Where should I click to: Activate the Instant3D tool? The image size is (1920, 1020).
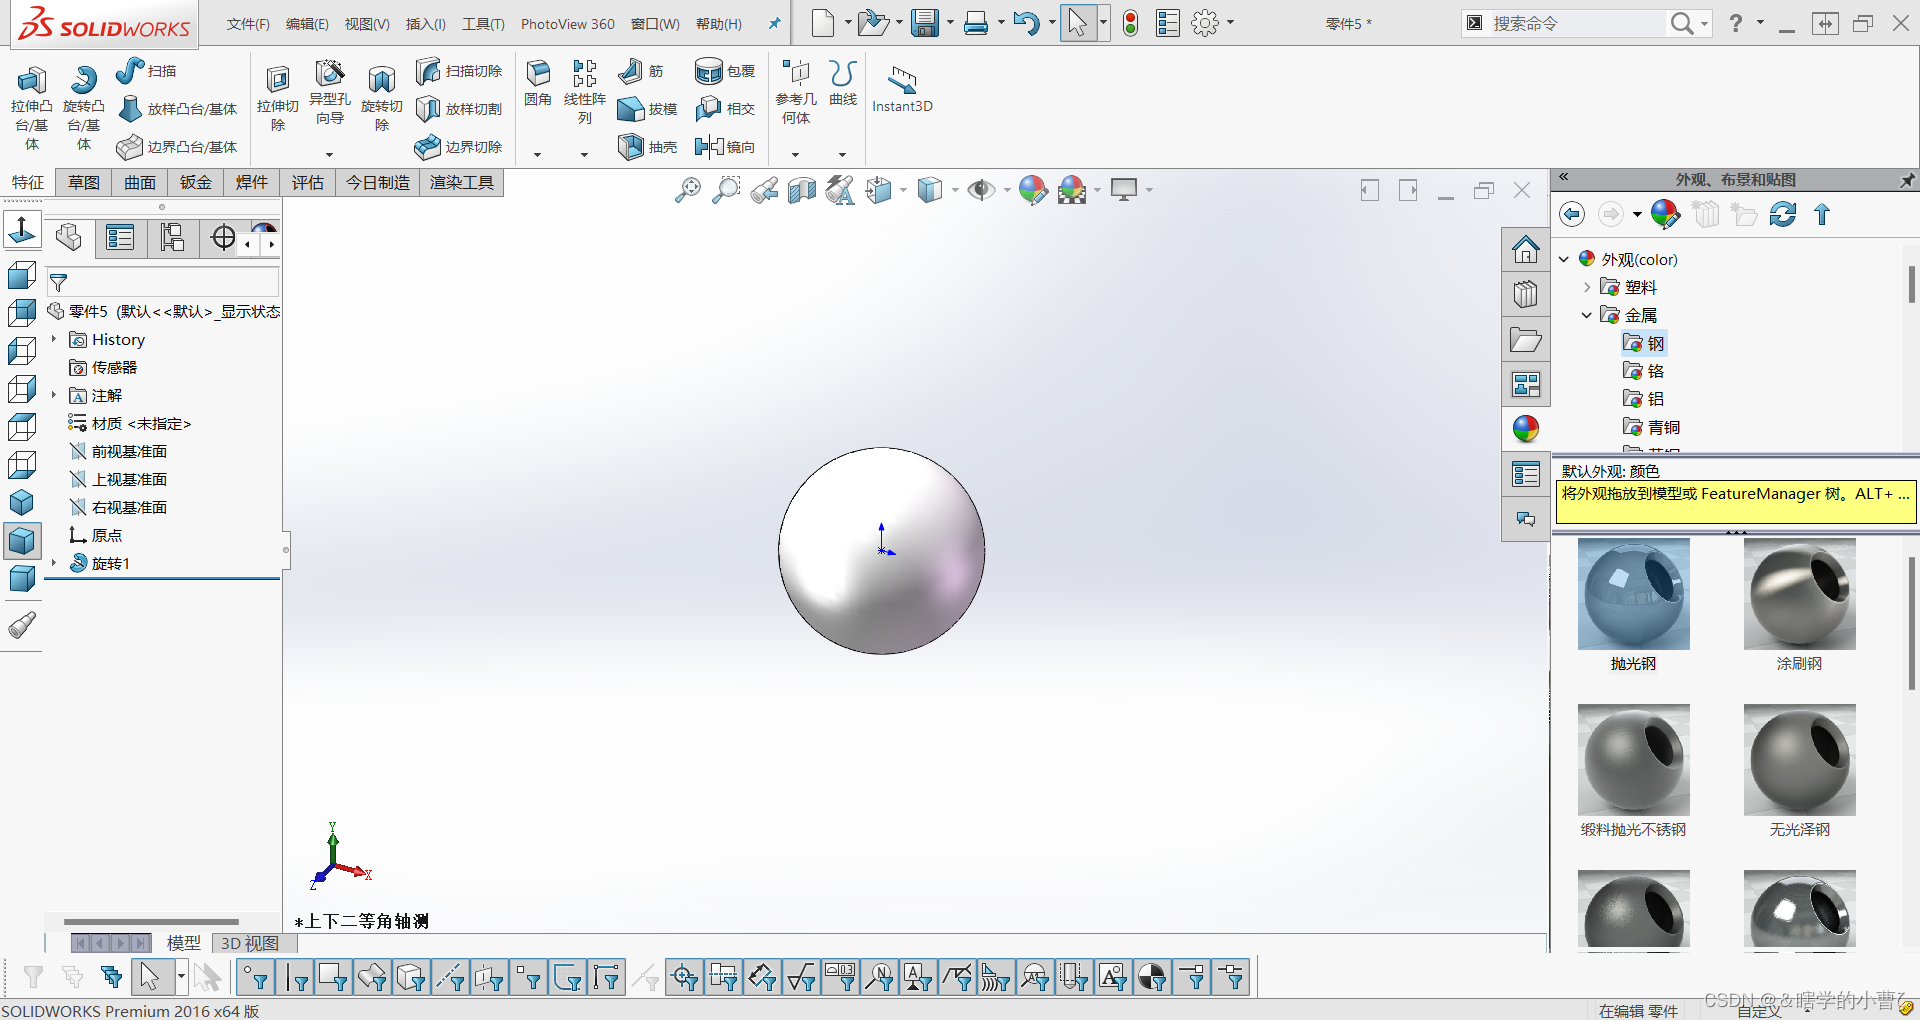(902, 89)
